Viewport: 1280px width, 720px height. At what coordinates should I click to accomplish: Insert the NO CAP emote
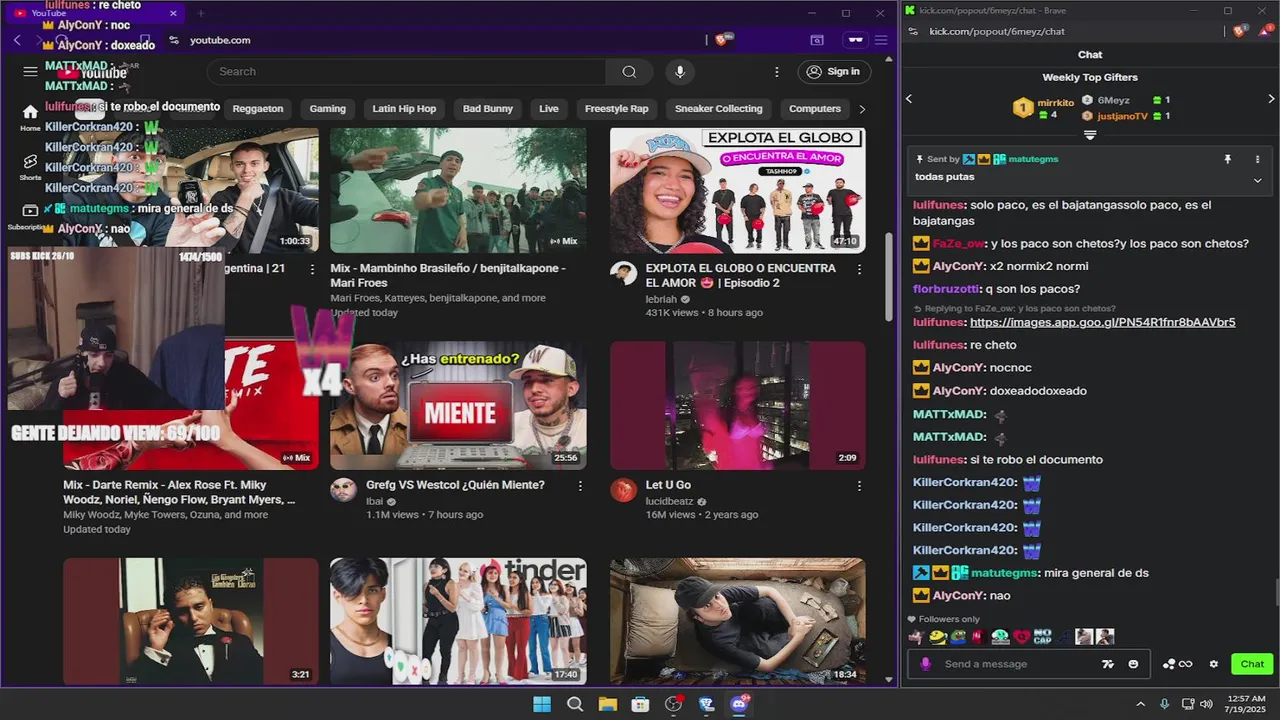tap(1042, 637)
